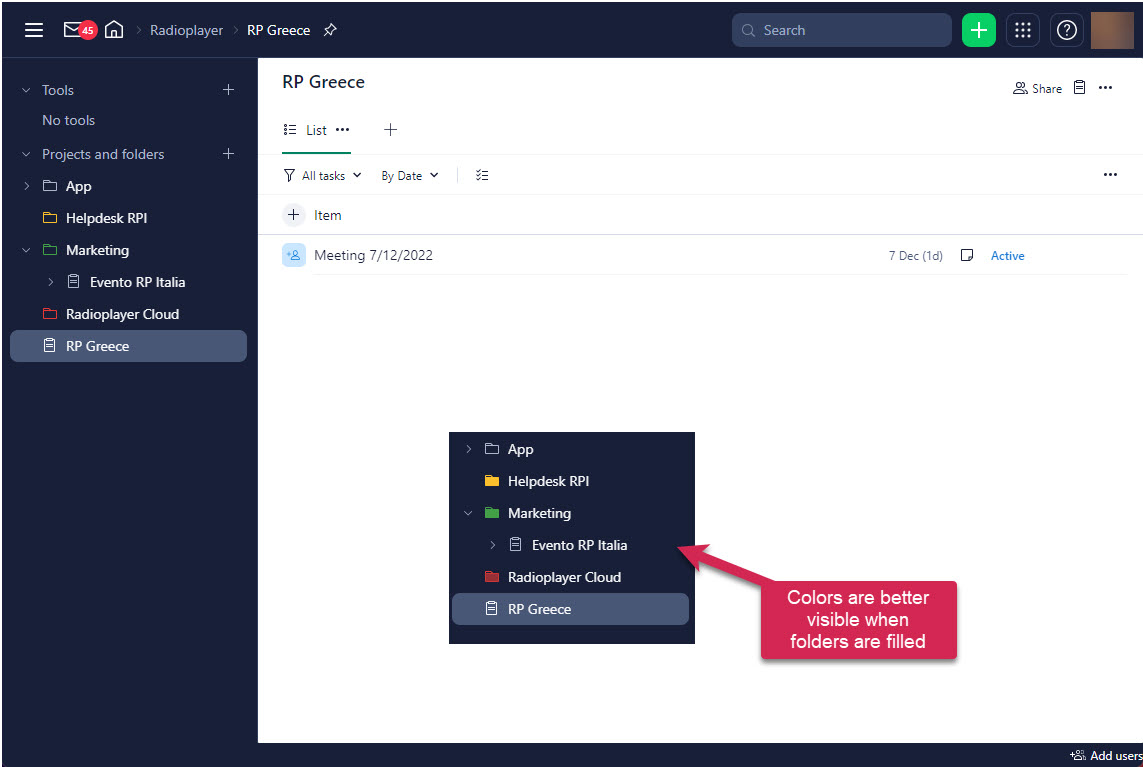Switch to the List view tab
This screenshot has width=1143, height=767.
(316, 130)
